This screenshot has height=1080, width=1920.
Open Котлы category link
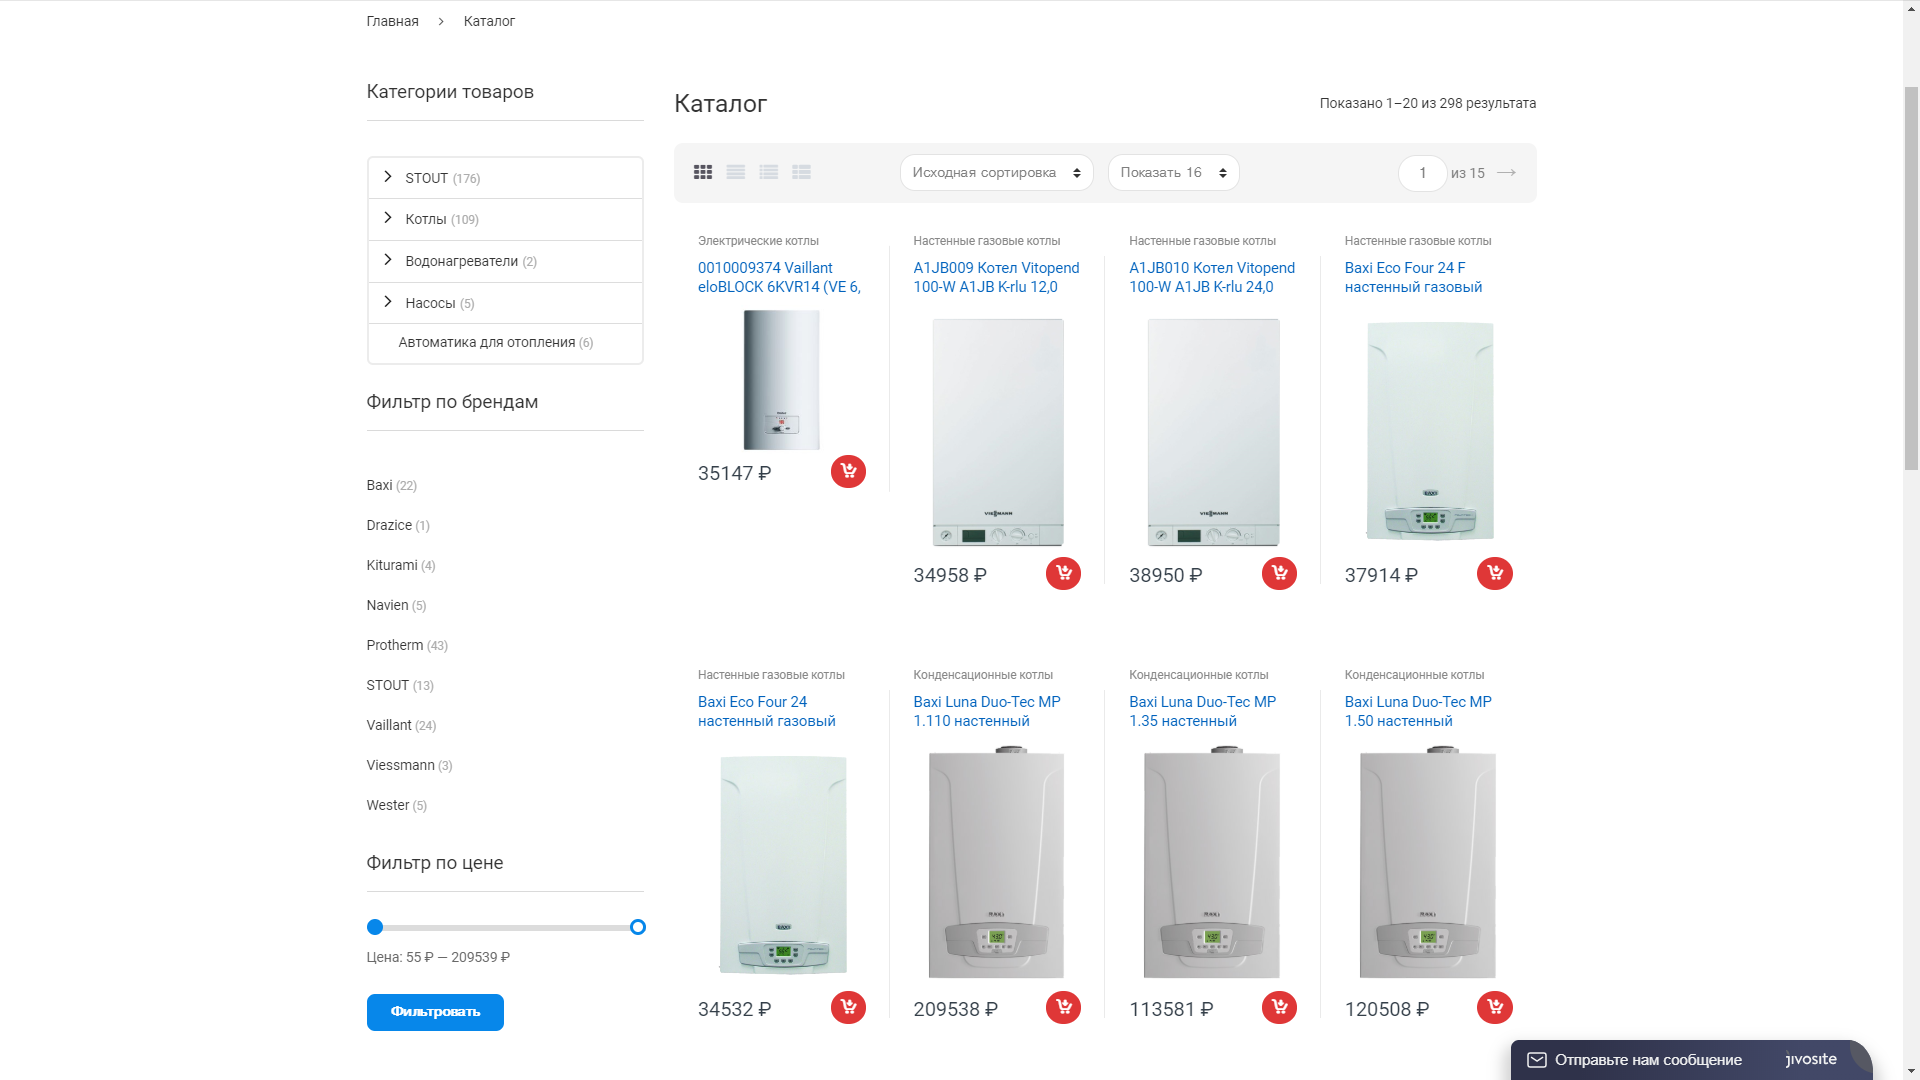[426, 219]
